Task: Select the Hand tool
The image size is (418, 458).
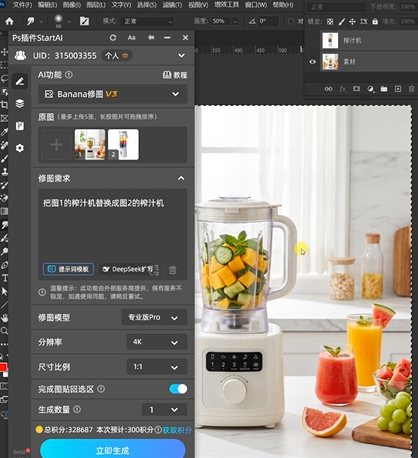Action: 4,318
